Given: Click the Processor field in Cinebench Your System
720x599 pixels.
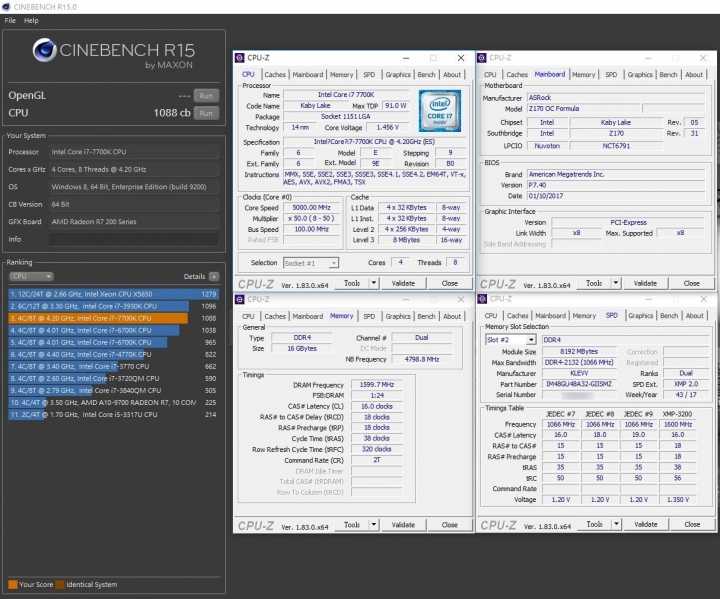Looking at the screenshot, I should [134, 152].
